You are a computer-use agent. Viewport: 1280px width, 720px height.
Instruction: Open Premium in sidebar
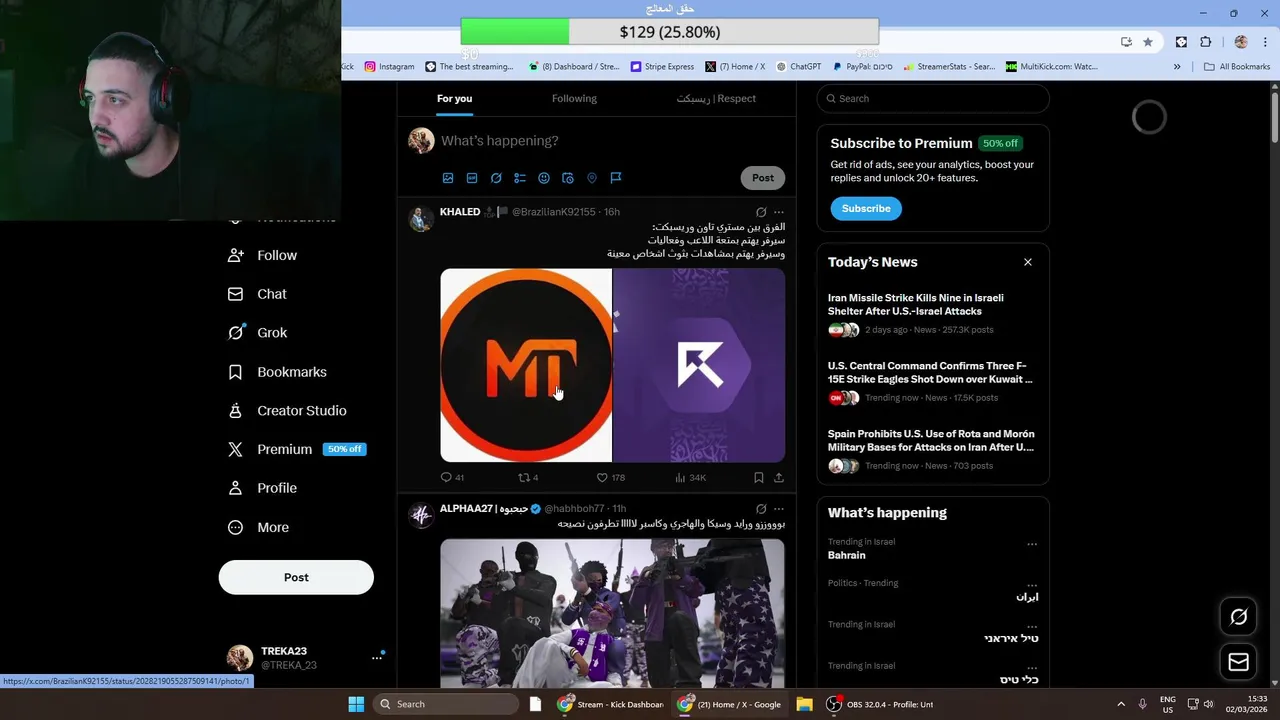point(296,449)
